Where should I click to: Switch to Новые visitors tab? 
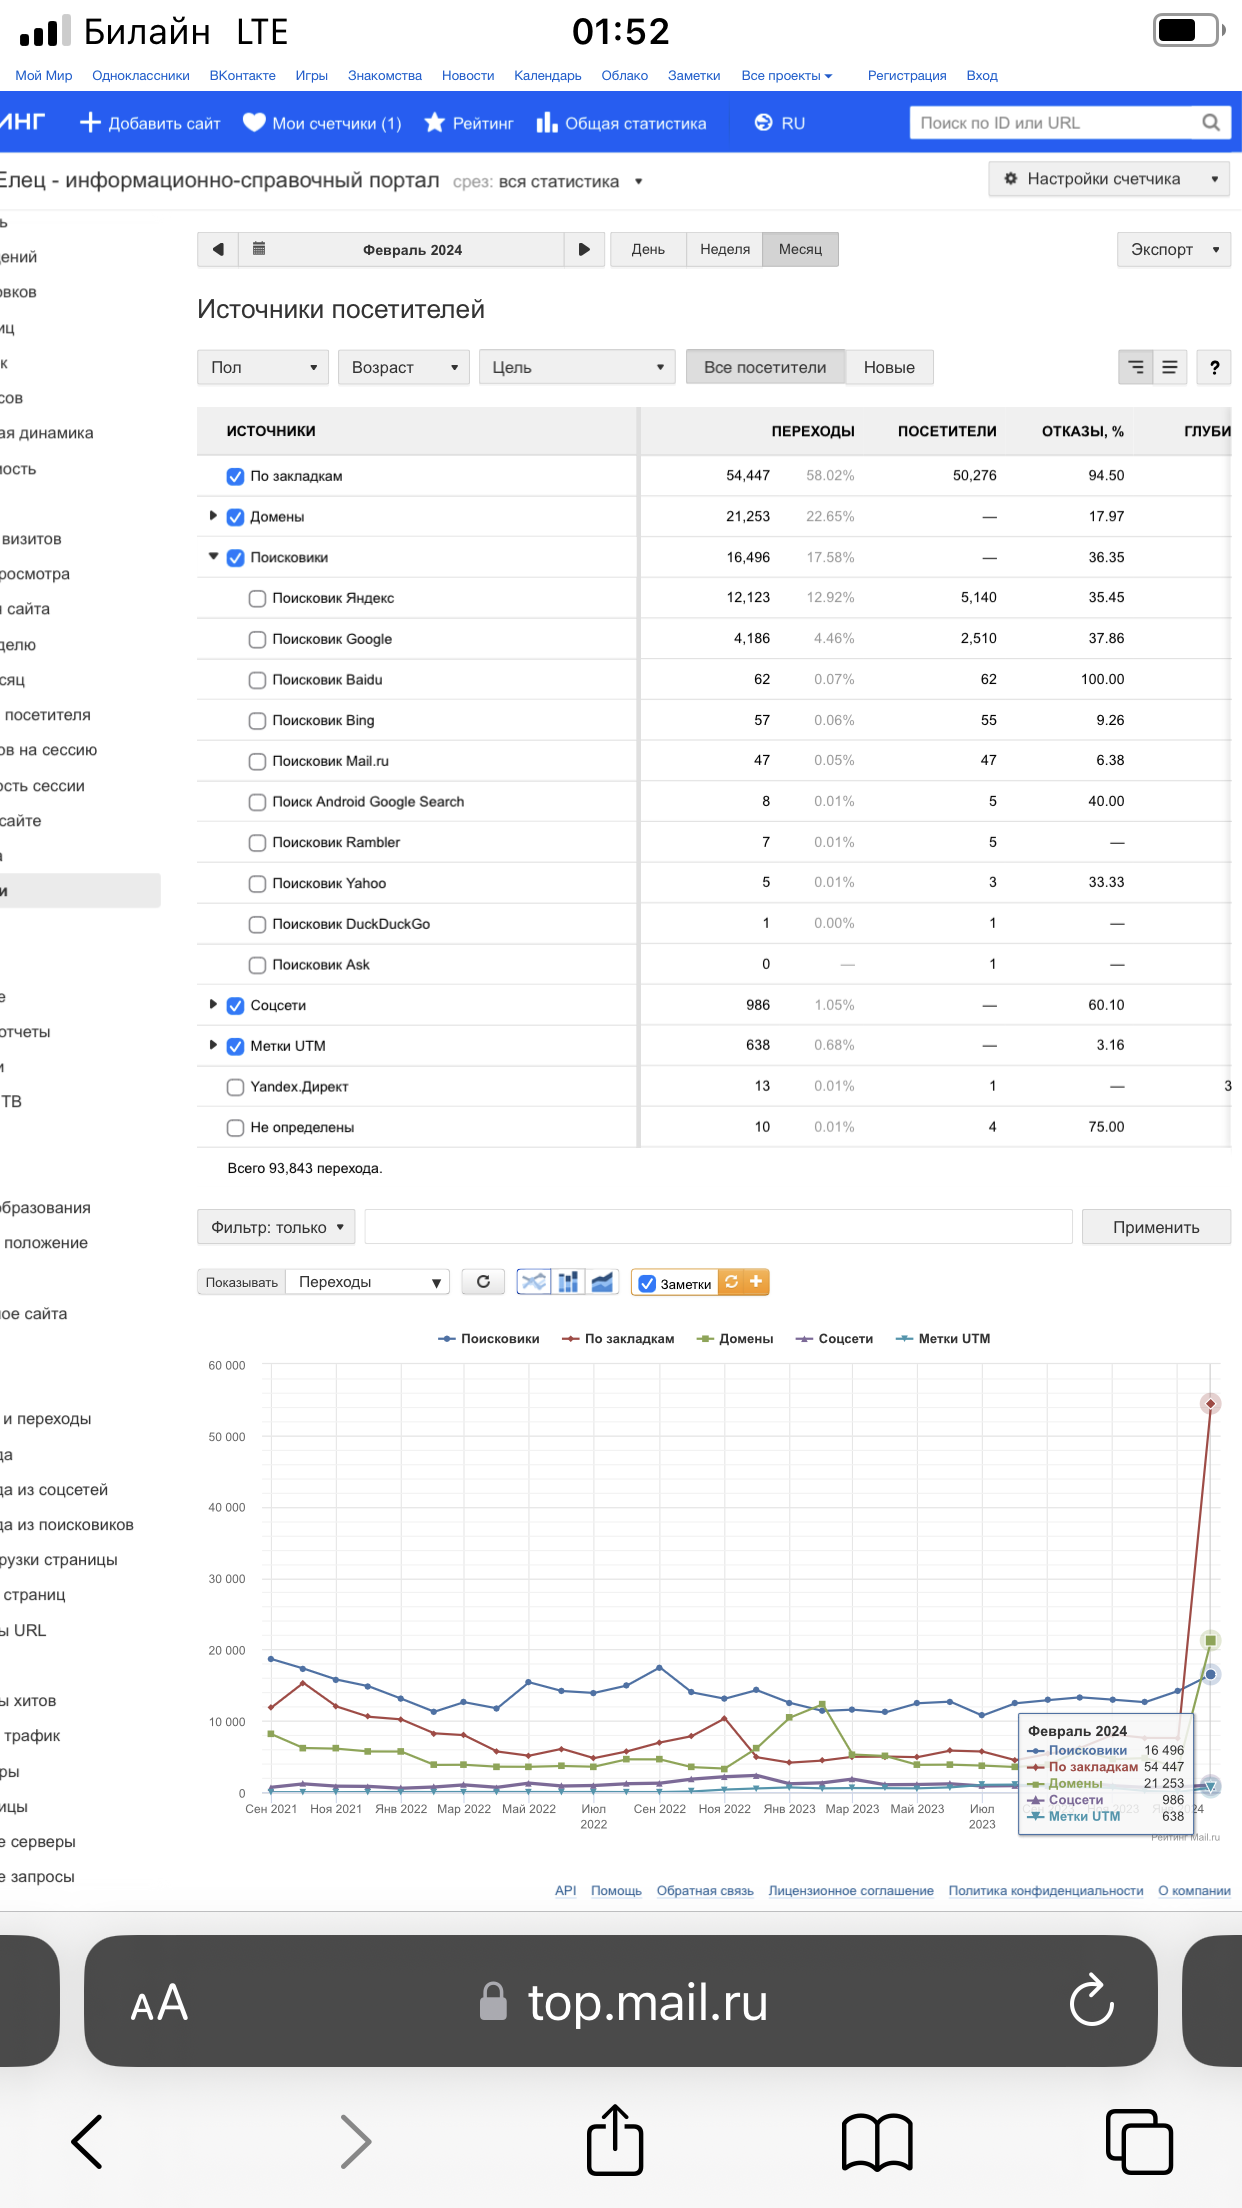890,367
